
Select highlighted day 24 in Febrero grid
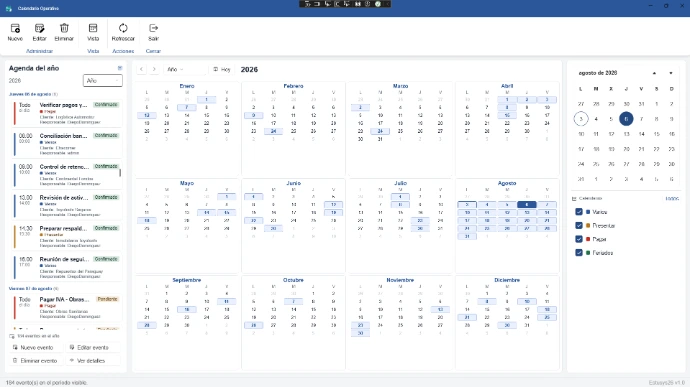click(273, 131)
